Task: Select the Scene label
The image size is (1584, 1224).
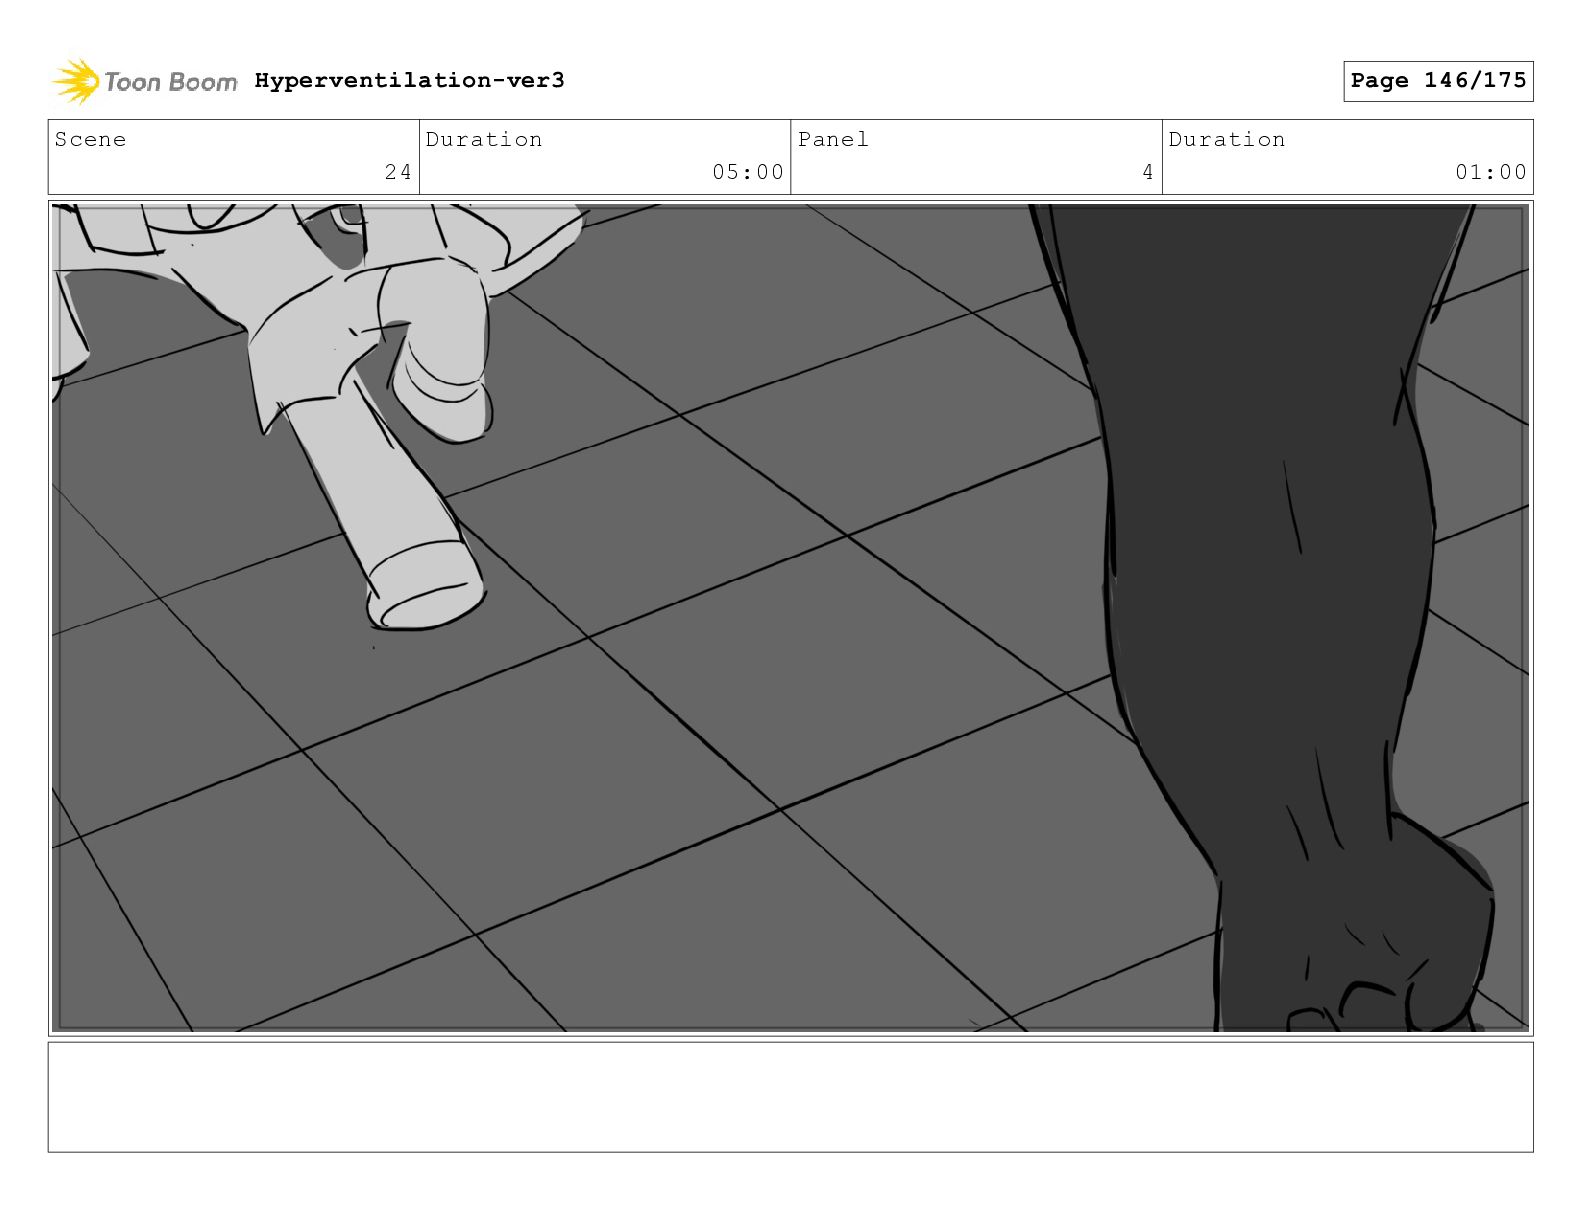Action: coord(91,139)
